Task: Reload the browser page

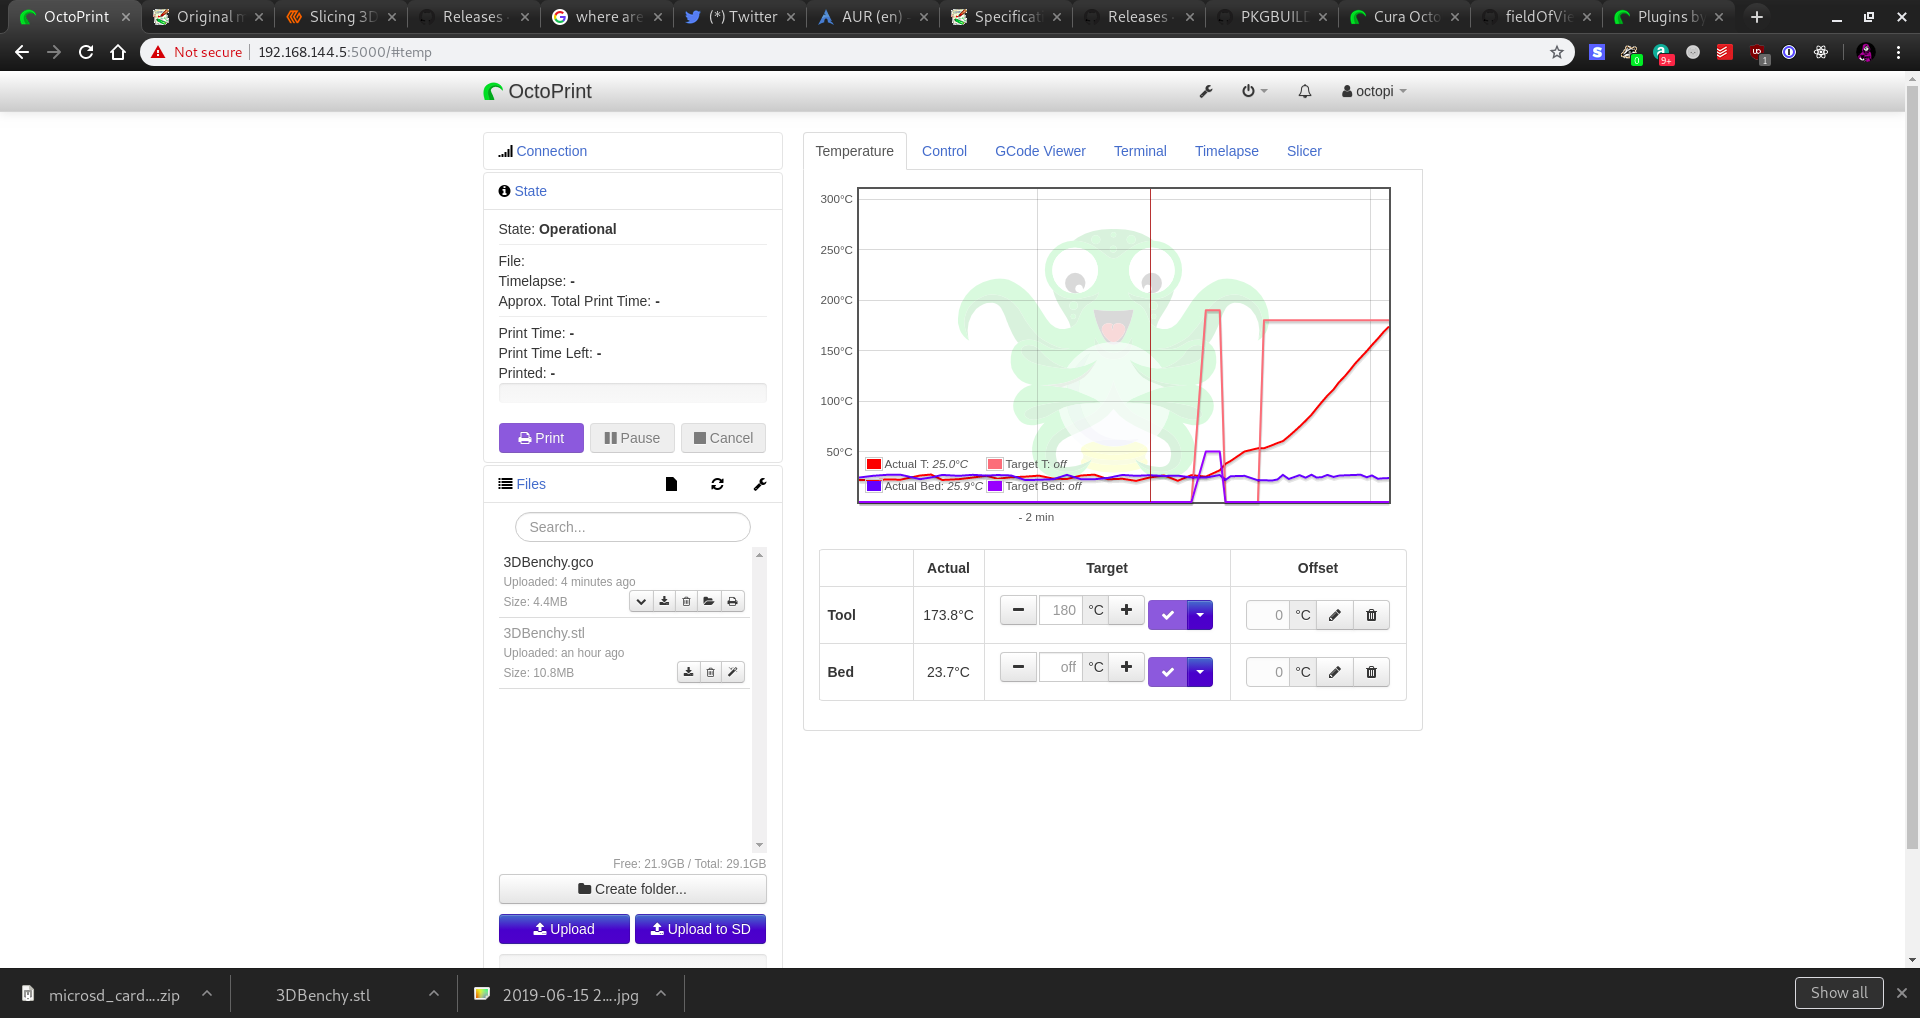Action: click(x=86, y=52)
